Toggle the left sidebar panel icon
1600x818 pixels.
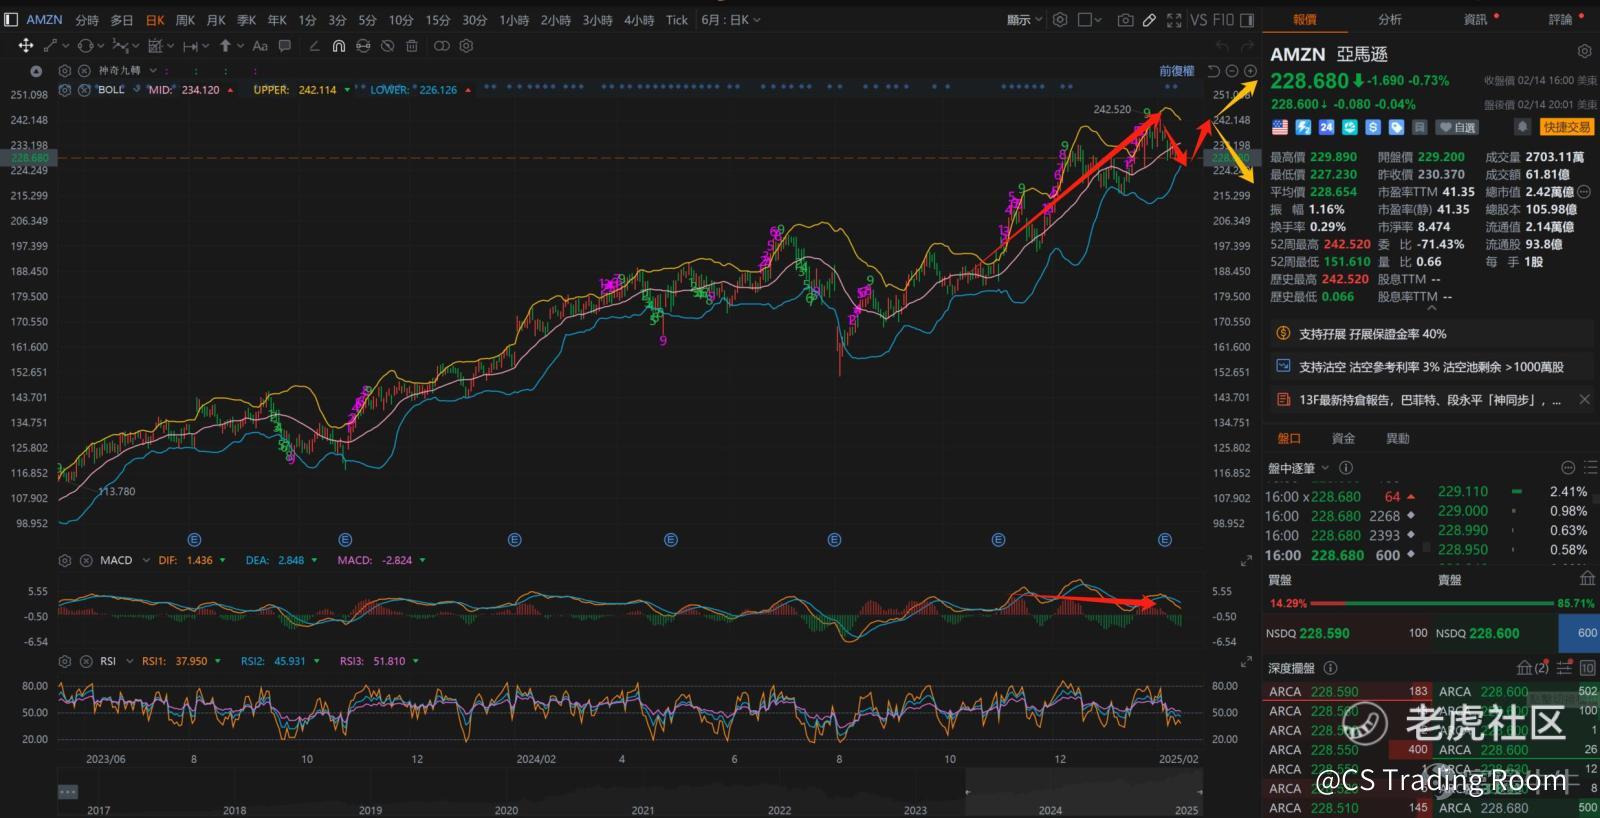(x=11, y=19)
